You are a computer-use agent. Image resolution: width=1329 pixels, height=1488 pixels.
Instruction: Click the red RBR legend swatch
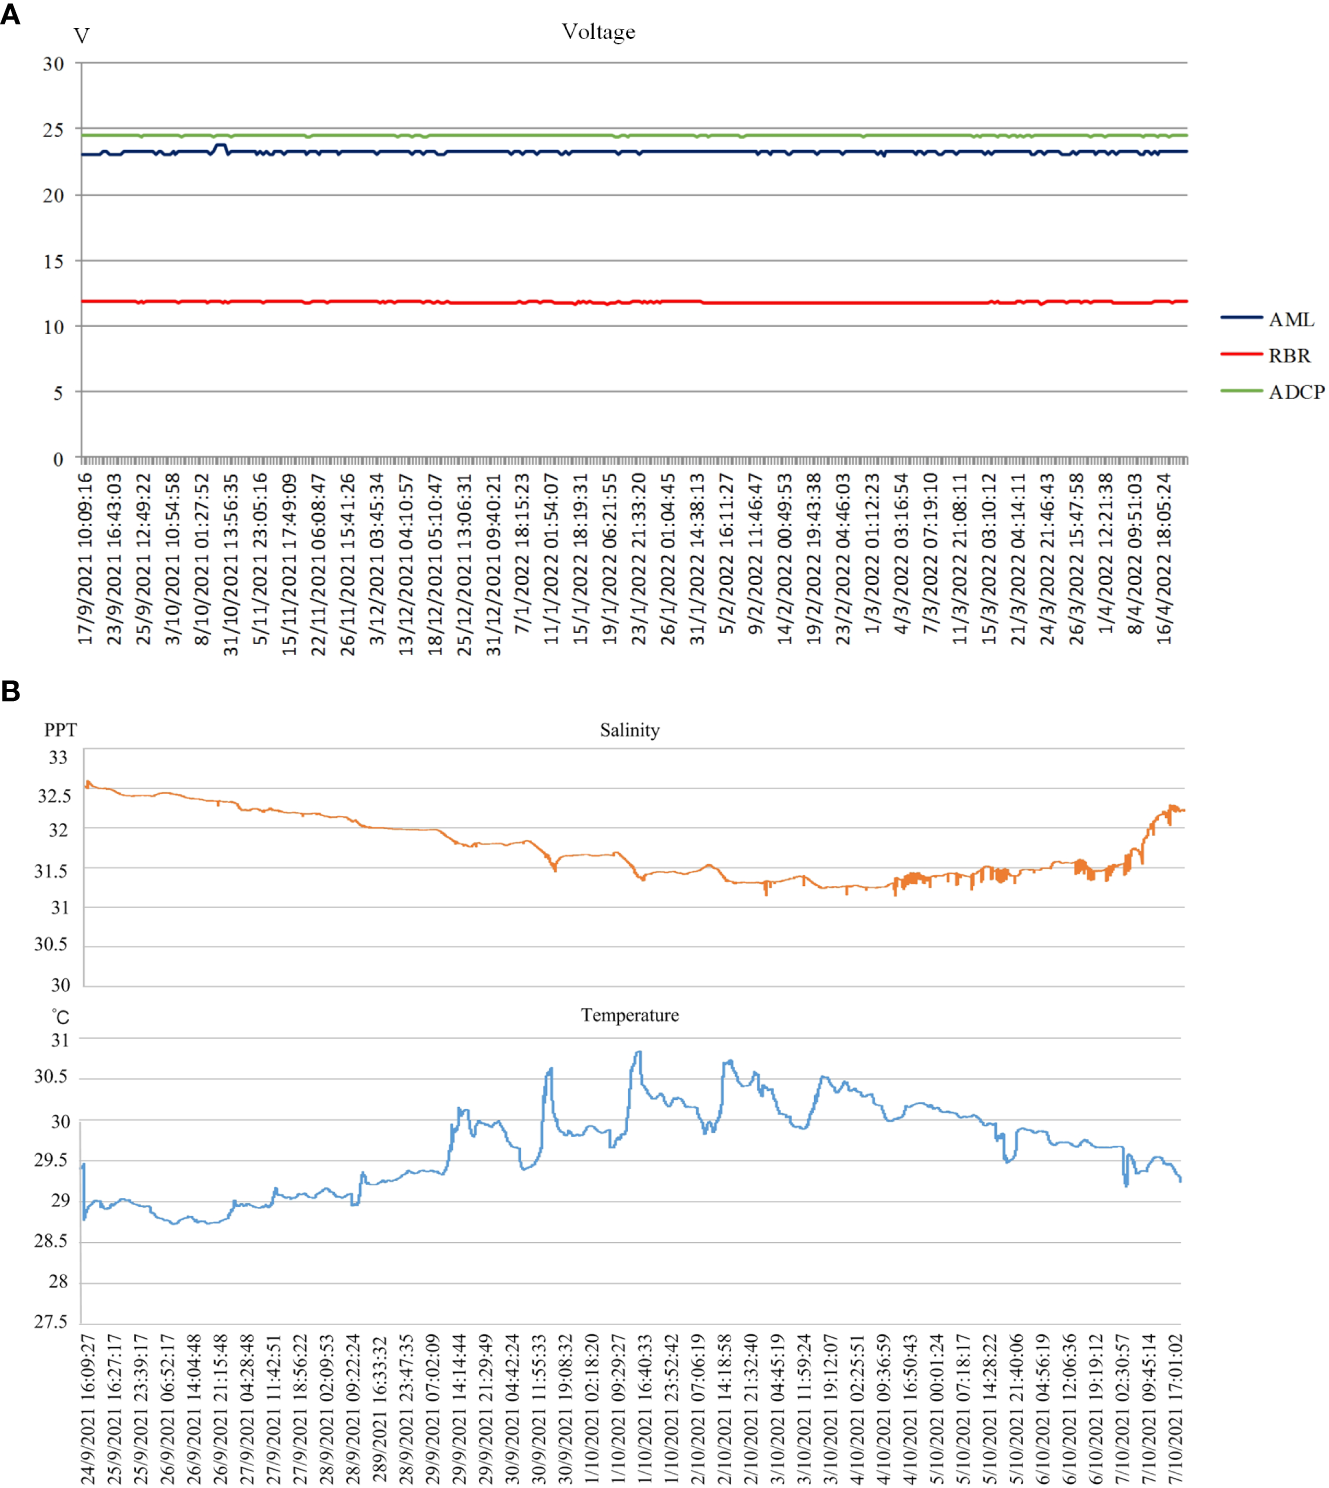pyautogui.click(x=1241, y=354)
